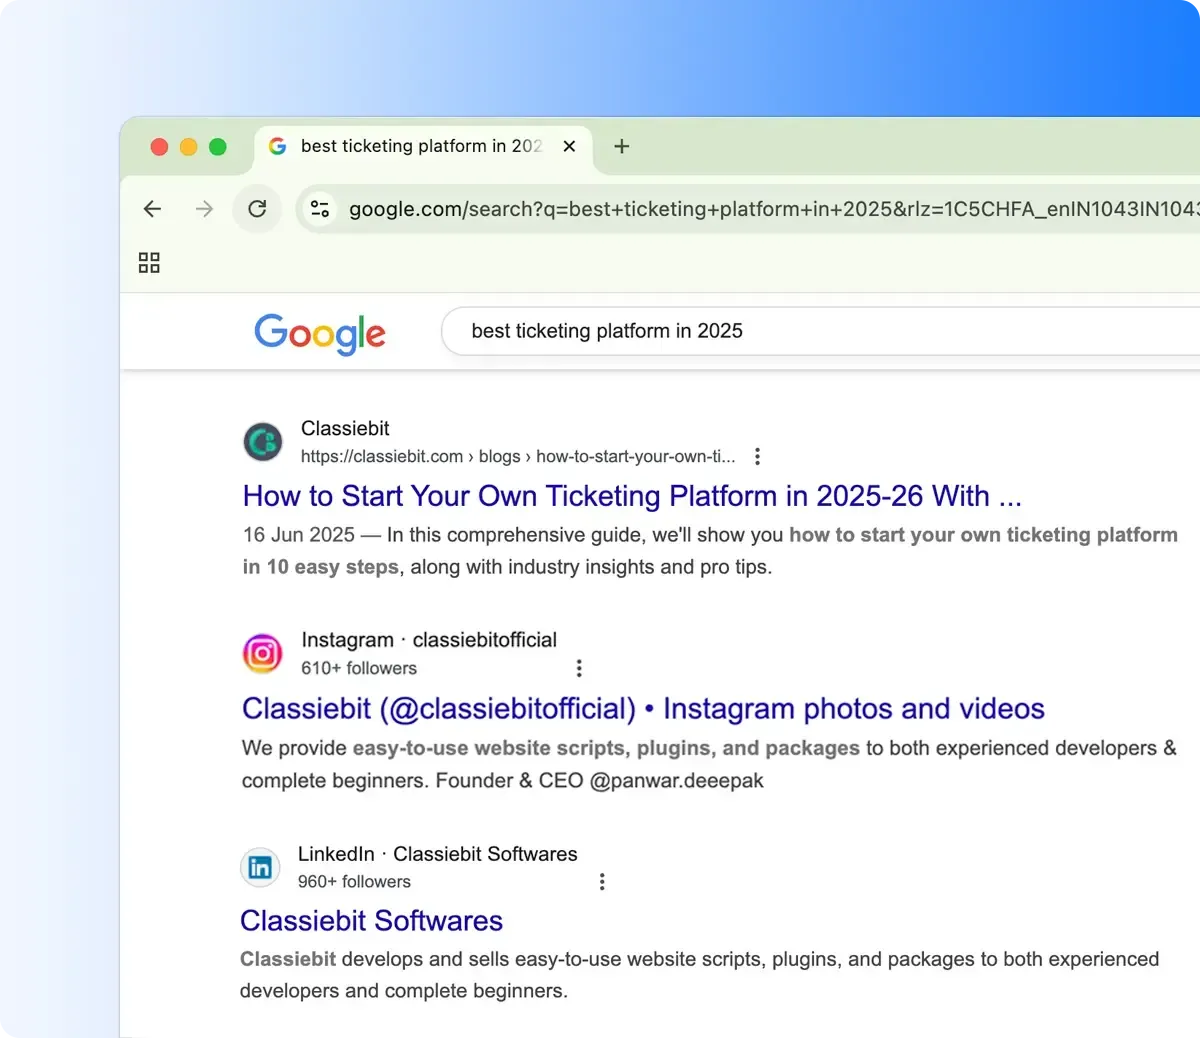Open site information icon in the address bar
The width and height of the screenshot is (1200, 1038).
320,209
